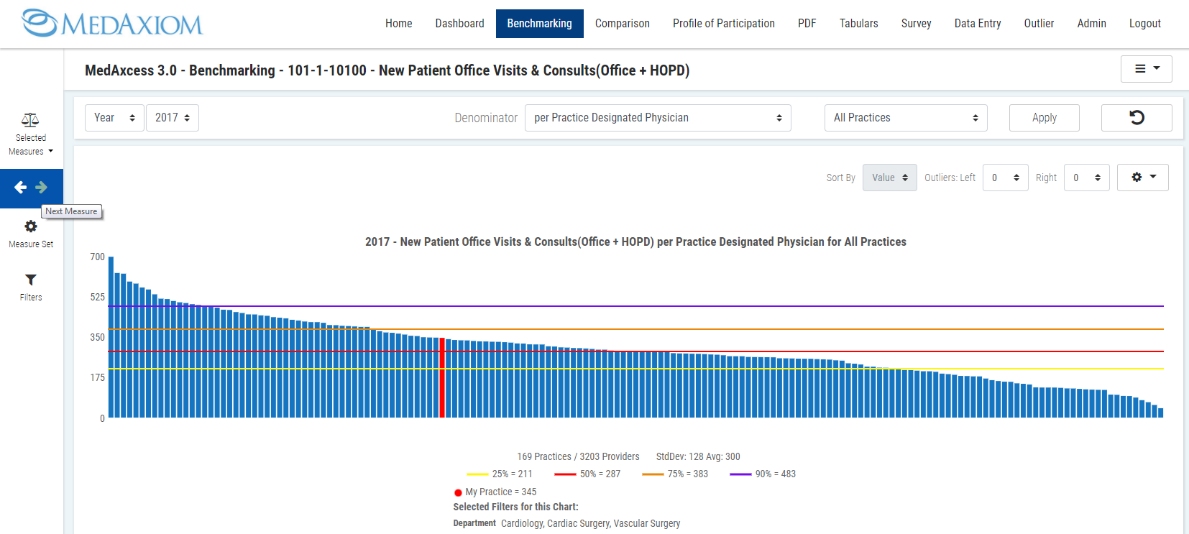The image size is (1189, 534).
Task: Click the Apply button
Action: [1044, 118]
